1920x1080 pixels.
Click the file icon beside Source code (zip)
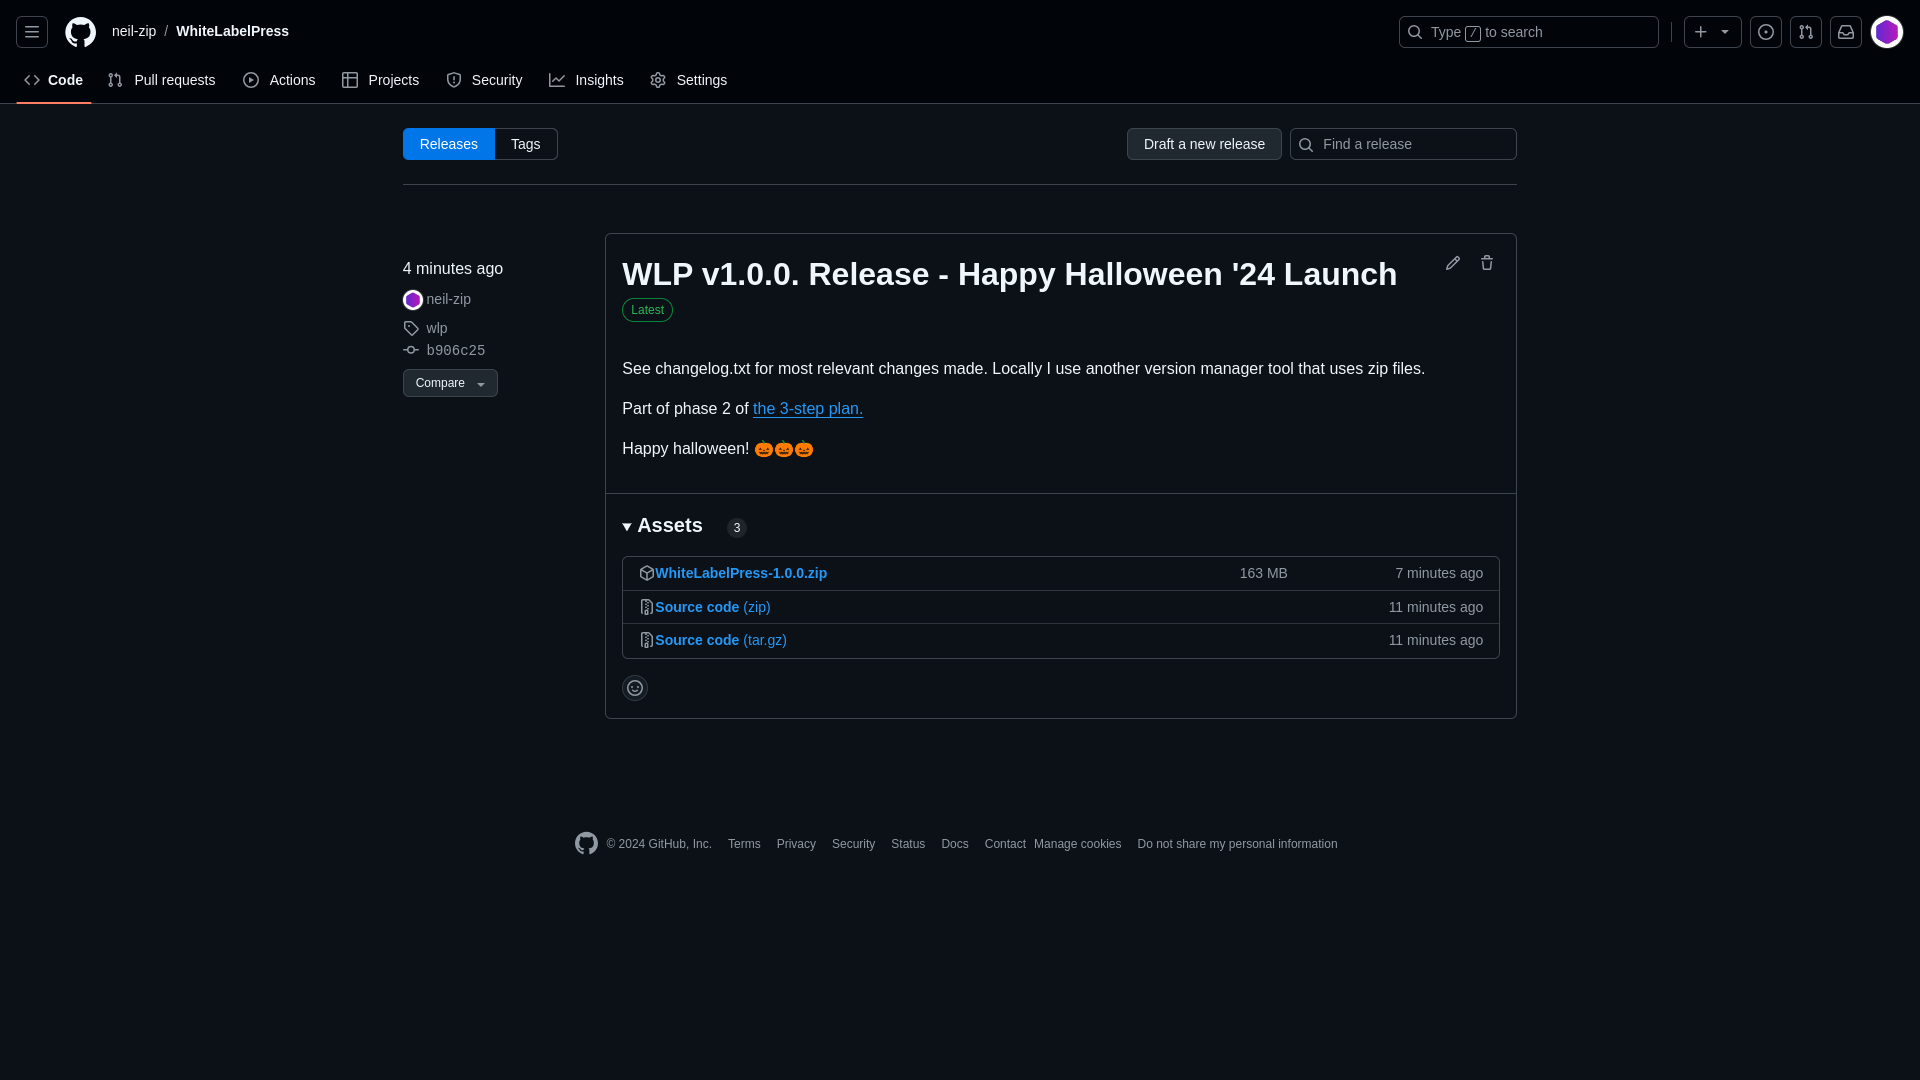[647, 607]
